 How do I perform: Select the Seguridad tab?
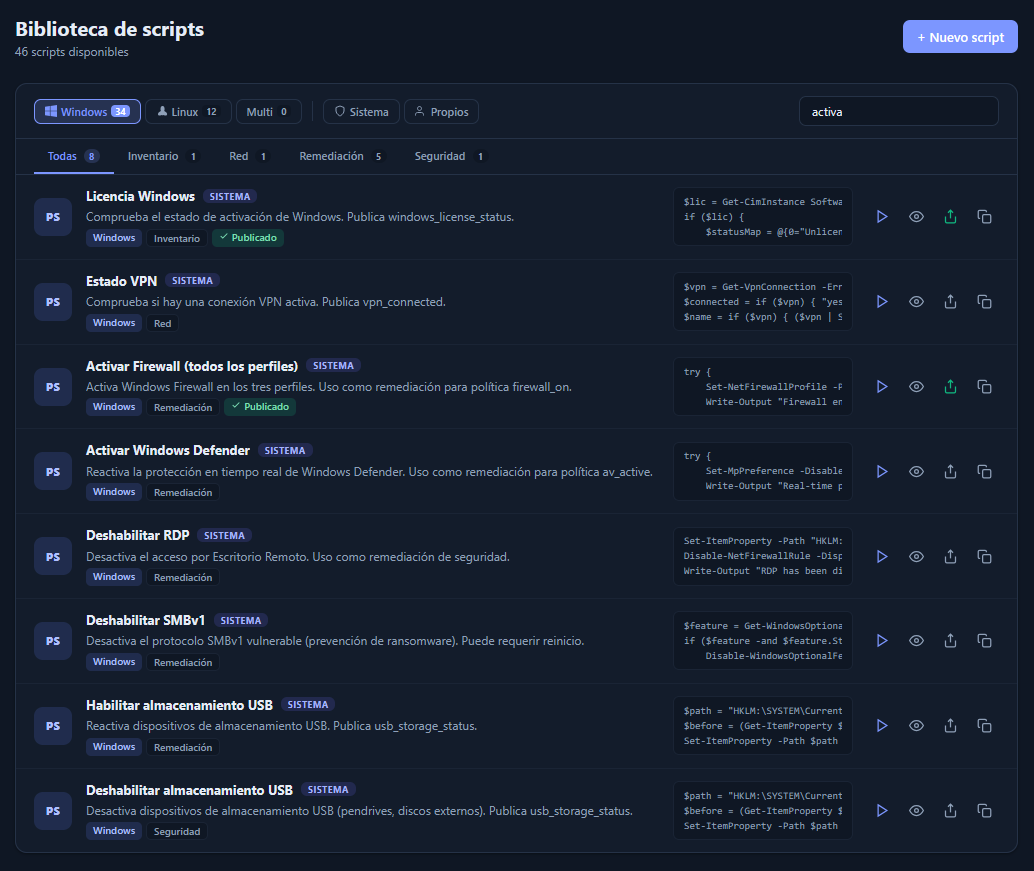click(x=450, y=157)
